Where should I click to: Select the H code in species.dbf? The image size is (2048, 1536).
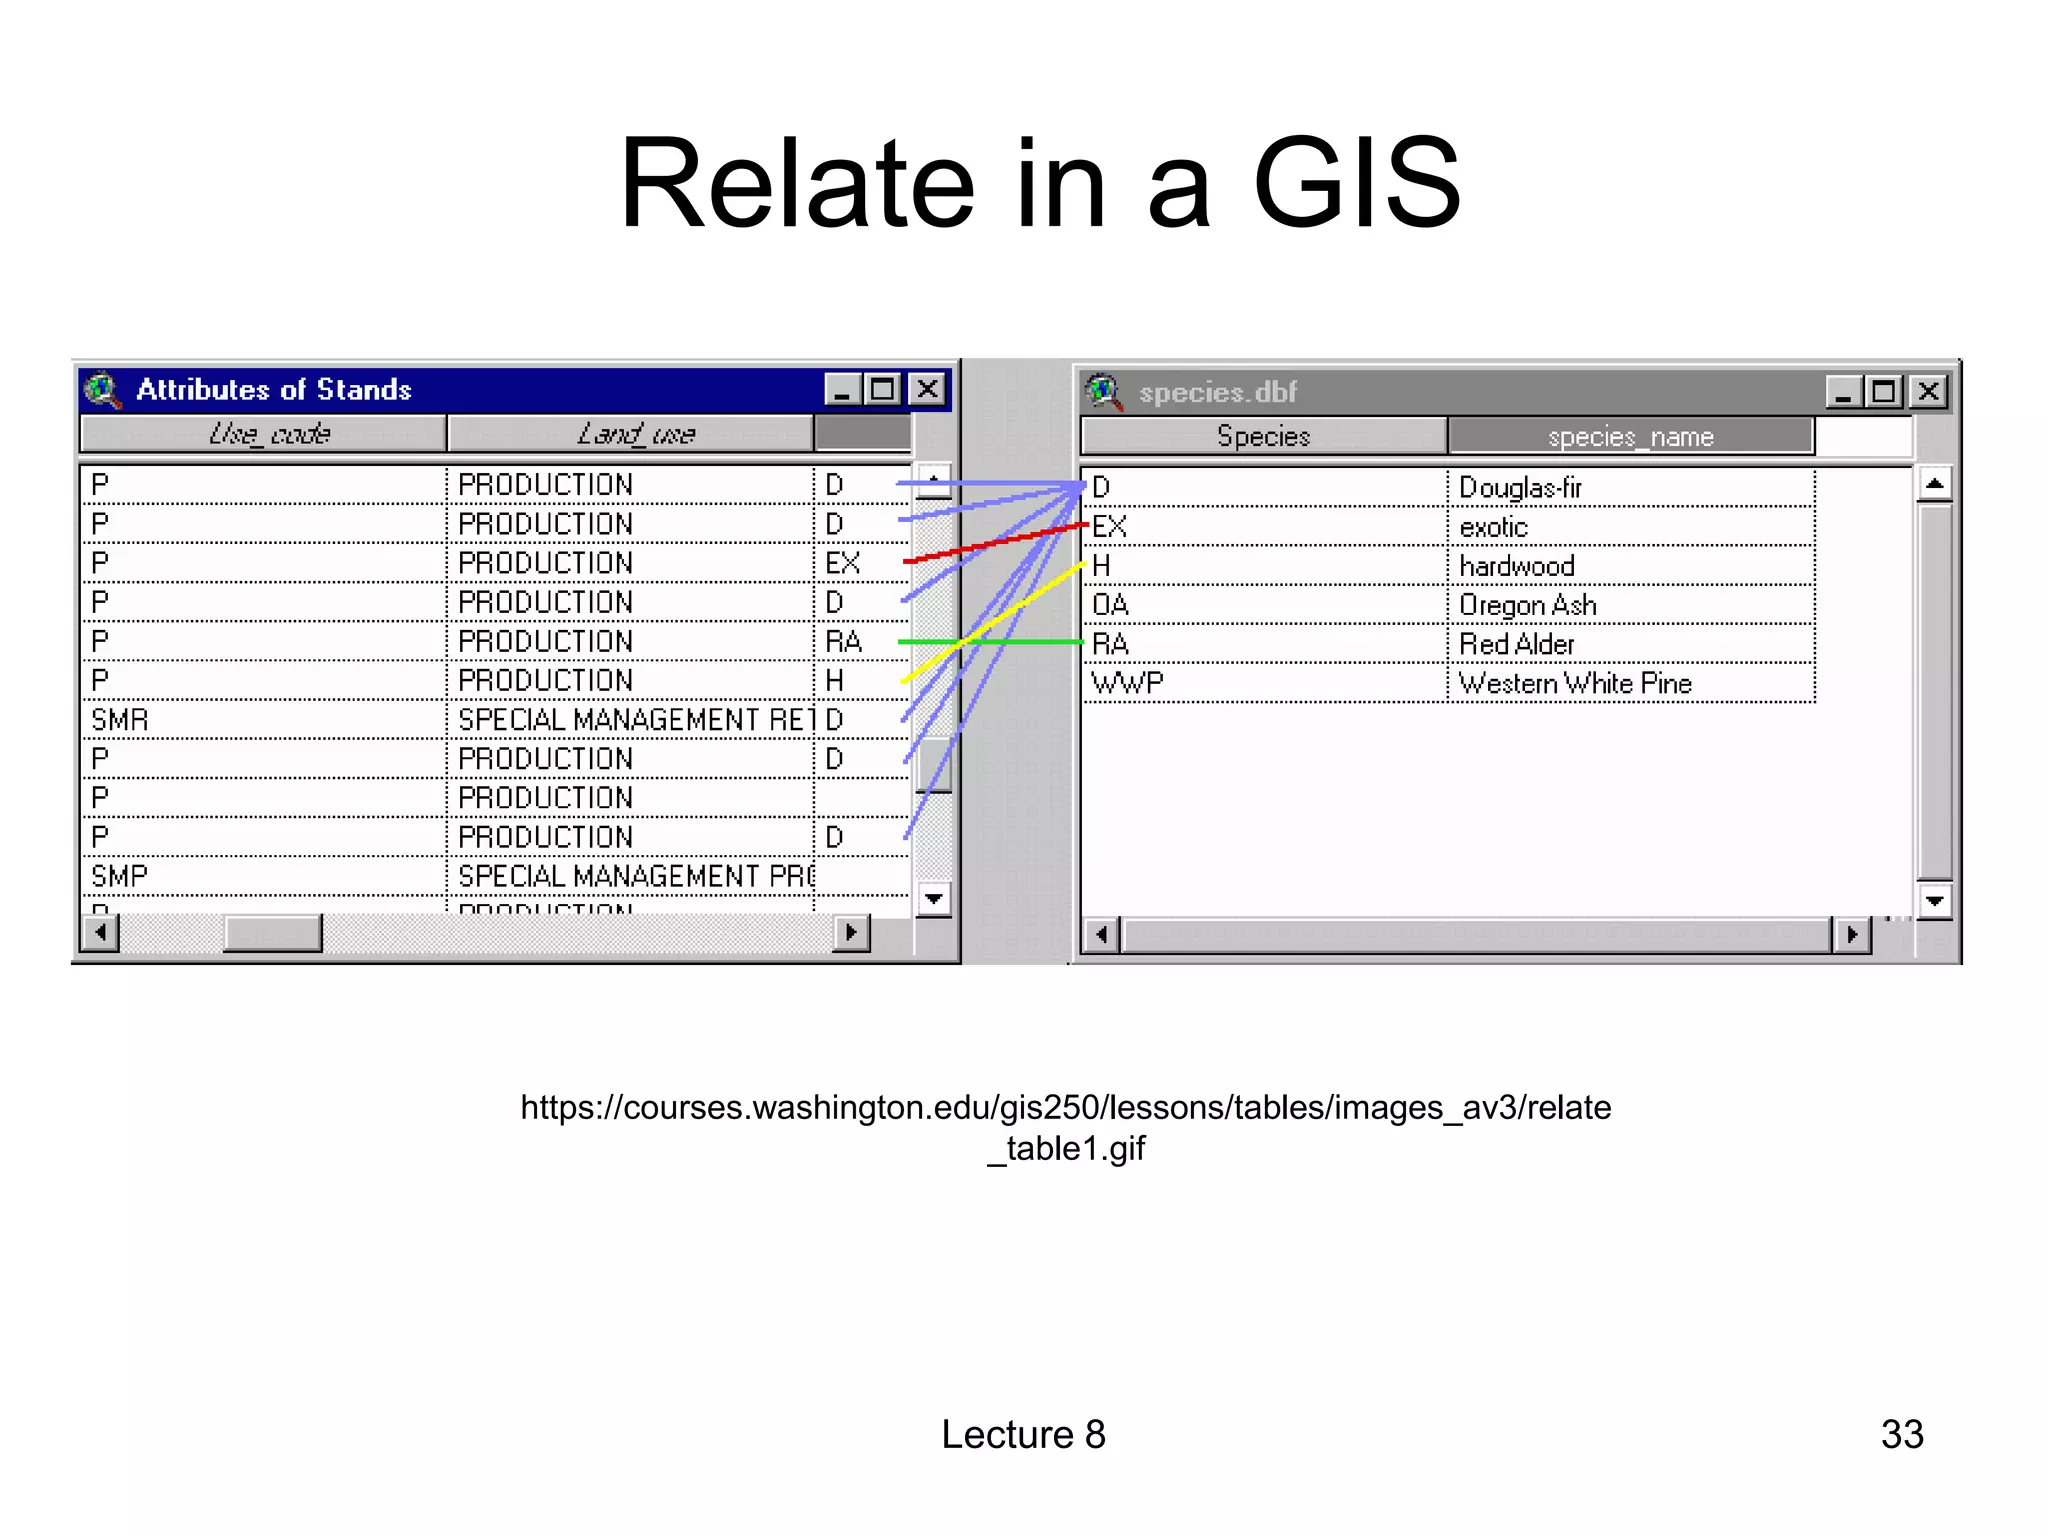[x=1265, y=565]
